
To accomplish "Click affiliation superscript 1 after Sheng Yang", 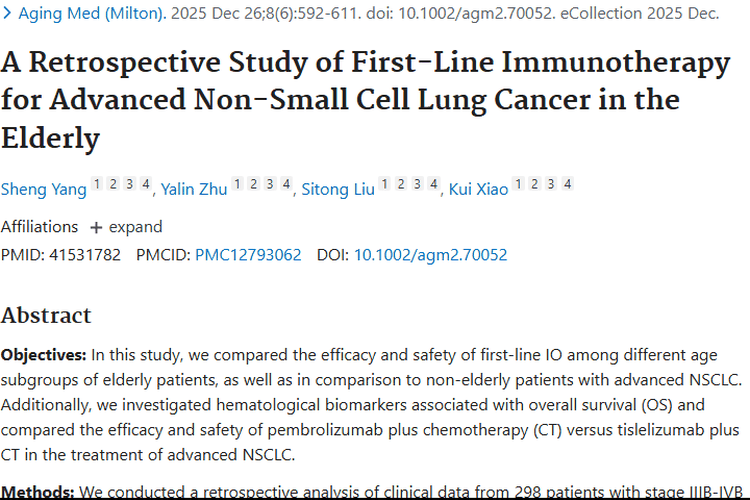I will (97, 184).
